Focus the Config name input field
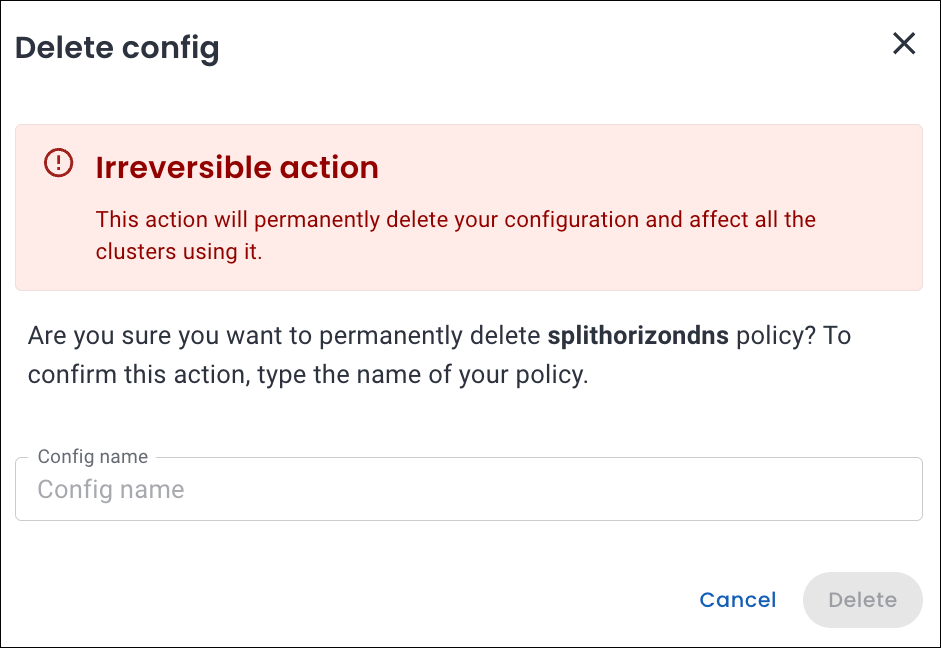 pos(468,490)
